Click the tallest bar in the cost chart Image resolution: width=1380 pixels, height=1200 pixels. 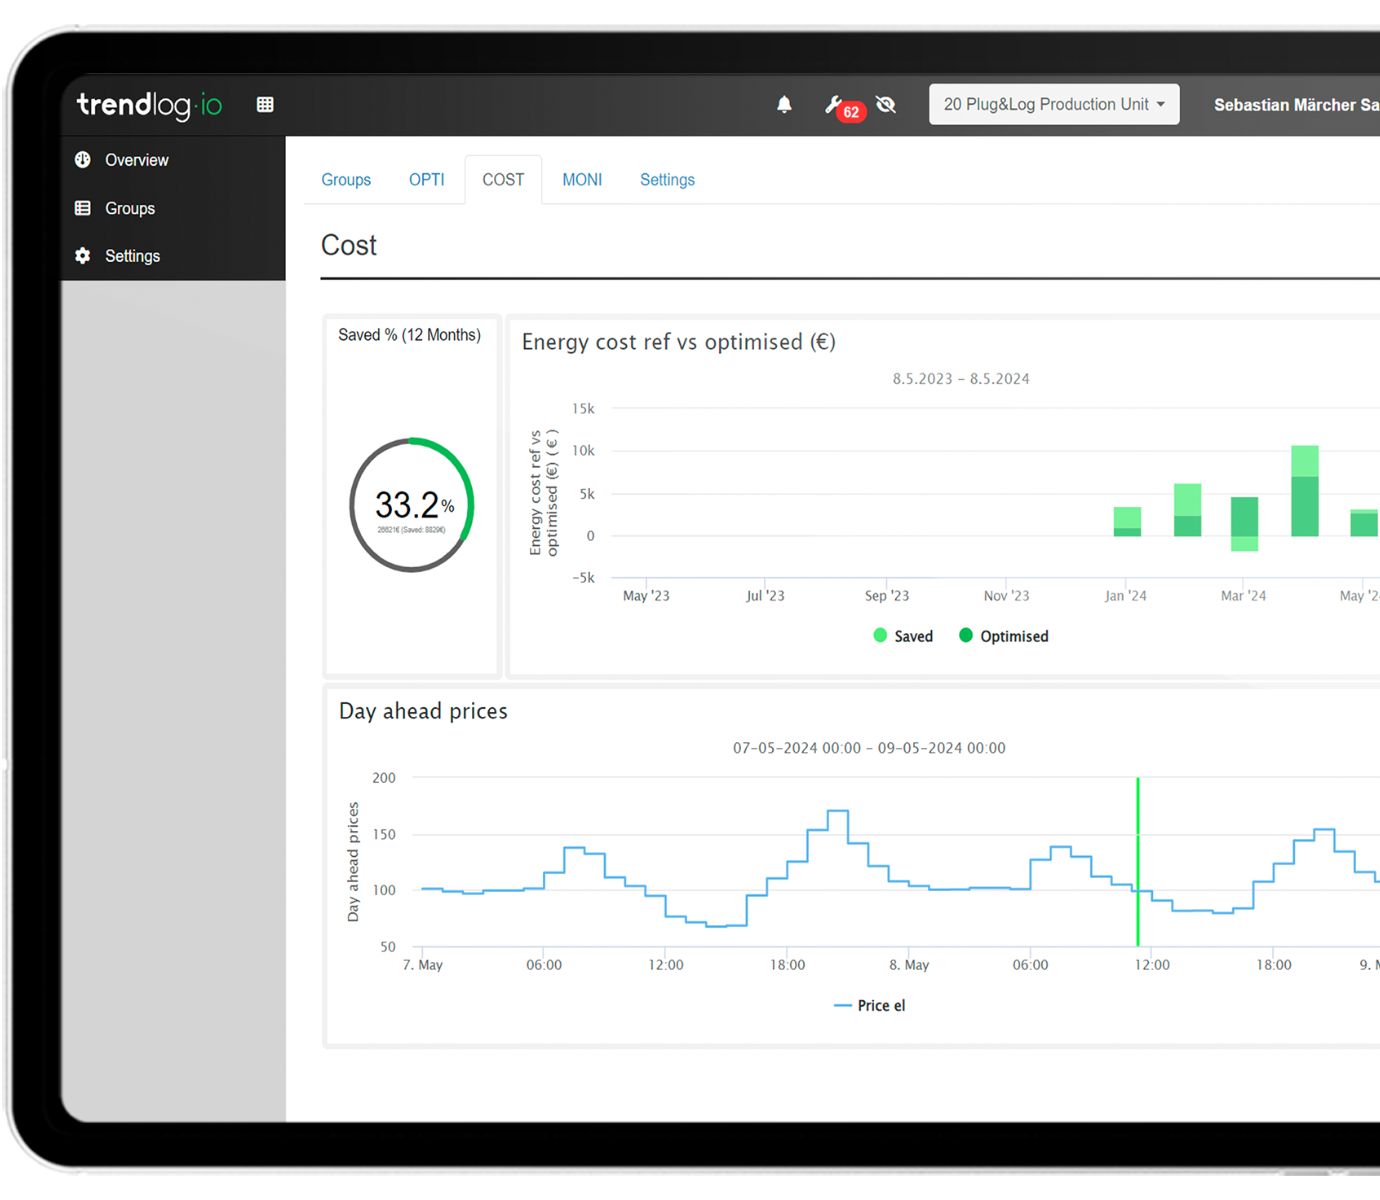click(x=1305, y=491)
